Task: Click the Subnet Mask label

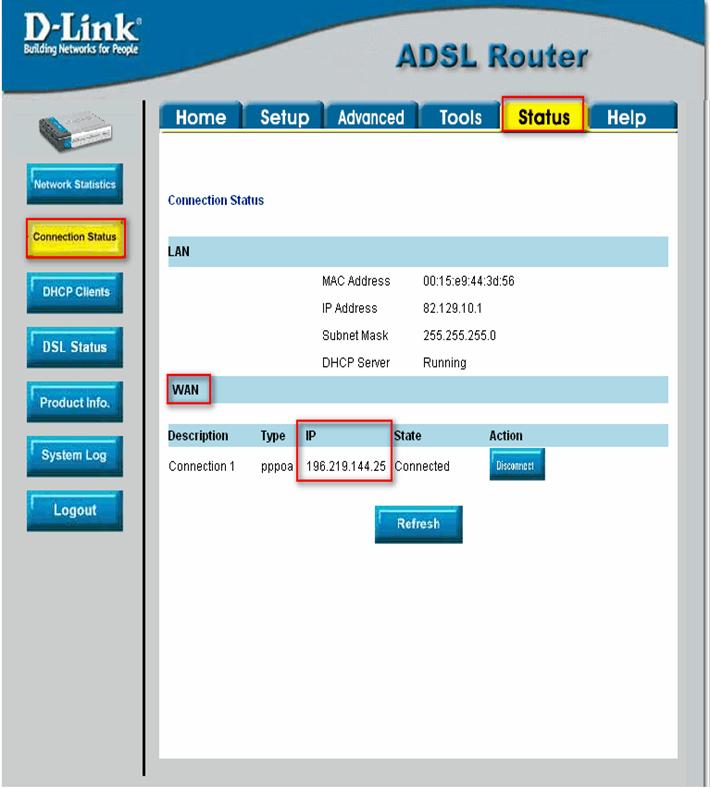Action: coord(355,335)
